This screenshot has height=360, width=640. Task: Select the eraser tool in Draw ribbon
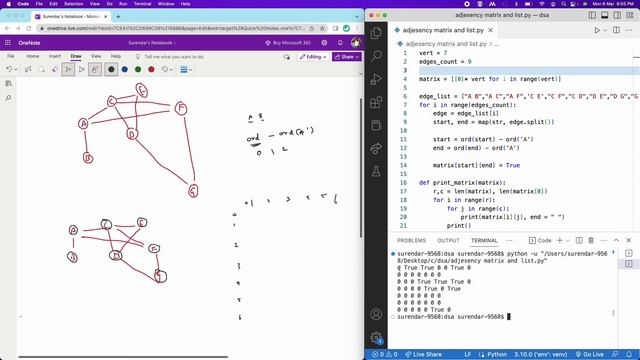(55, 69)
